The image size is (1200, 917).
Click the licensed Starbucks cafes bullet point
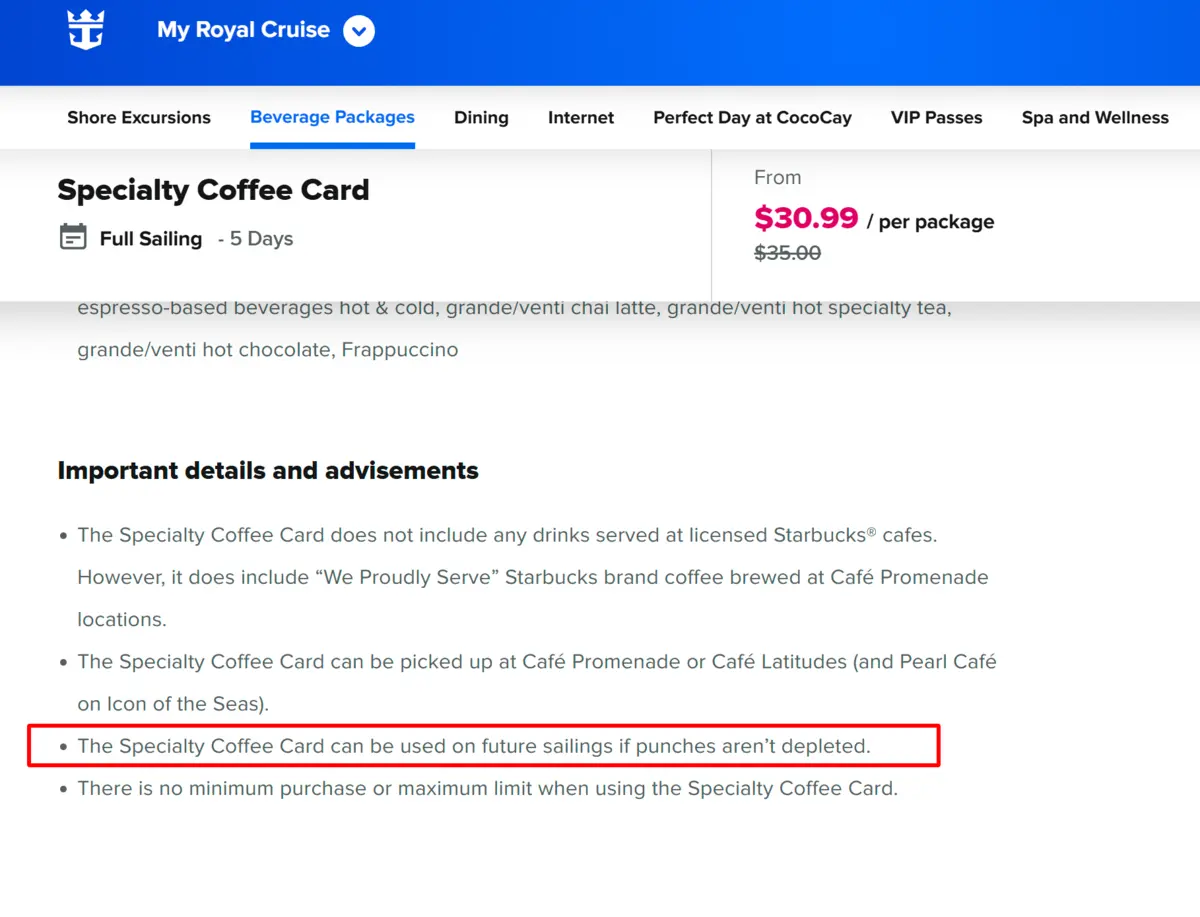507,535
